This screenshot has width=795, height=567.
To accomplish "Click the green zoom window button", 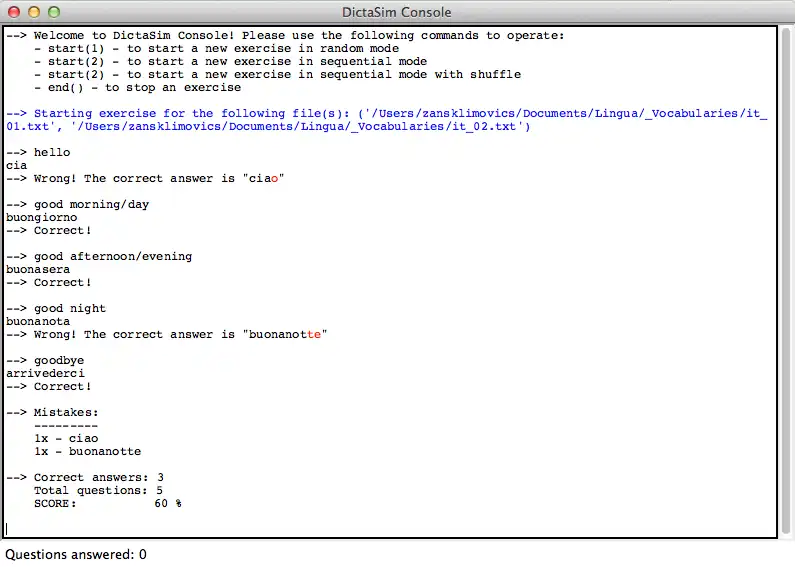I will click(x=54, y=12).
